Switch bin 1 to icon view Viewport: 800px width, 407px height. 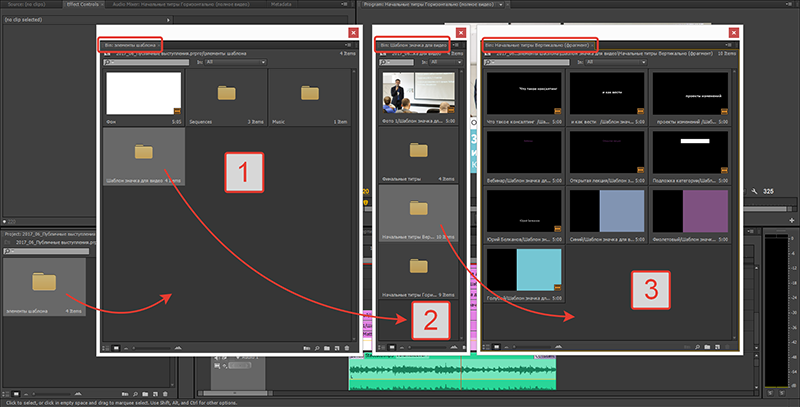tap(114, 346)
